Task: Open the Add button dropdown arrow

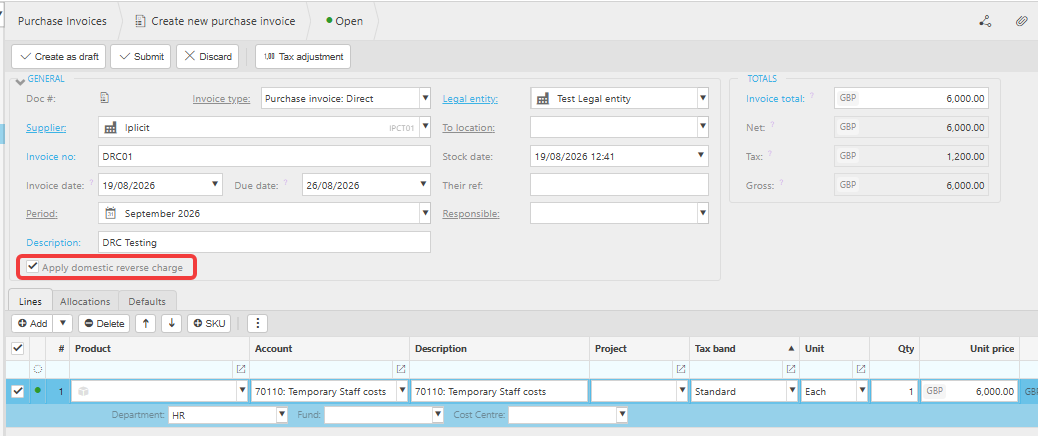Action: click(63, 324)
